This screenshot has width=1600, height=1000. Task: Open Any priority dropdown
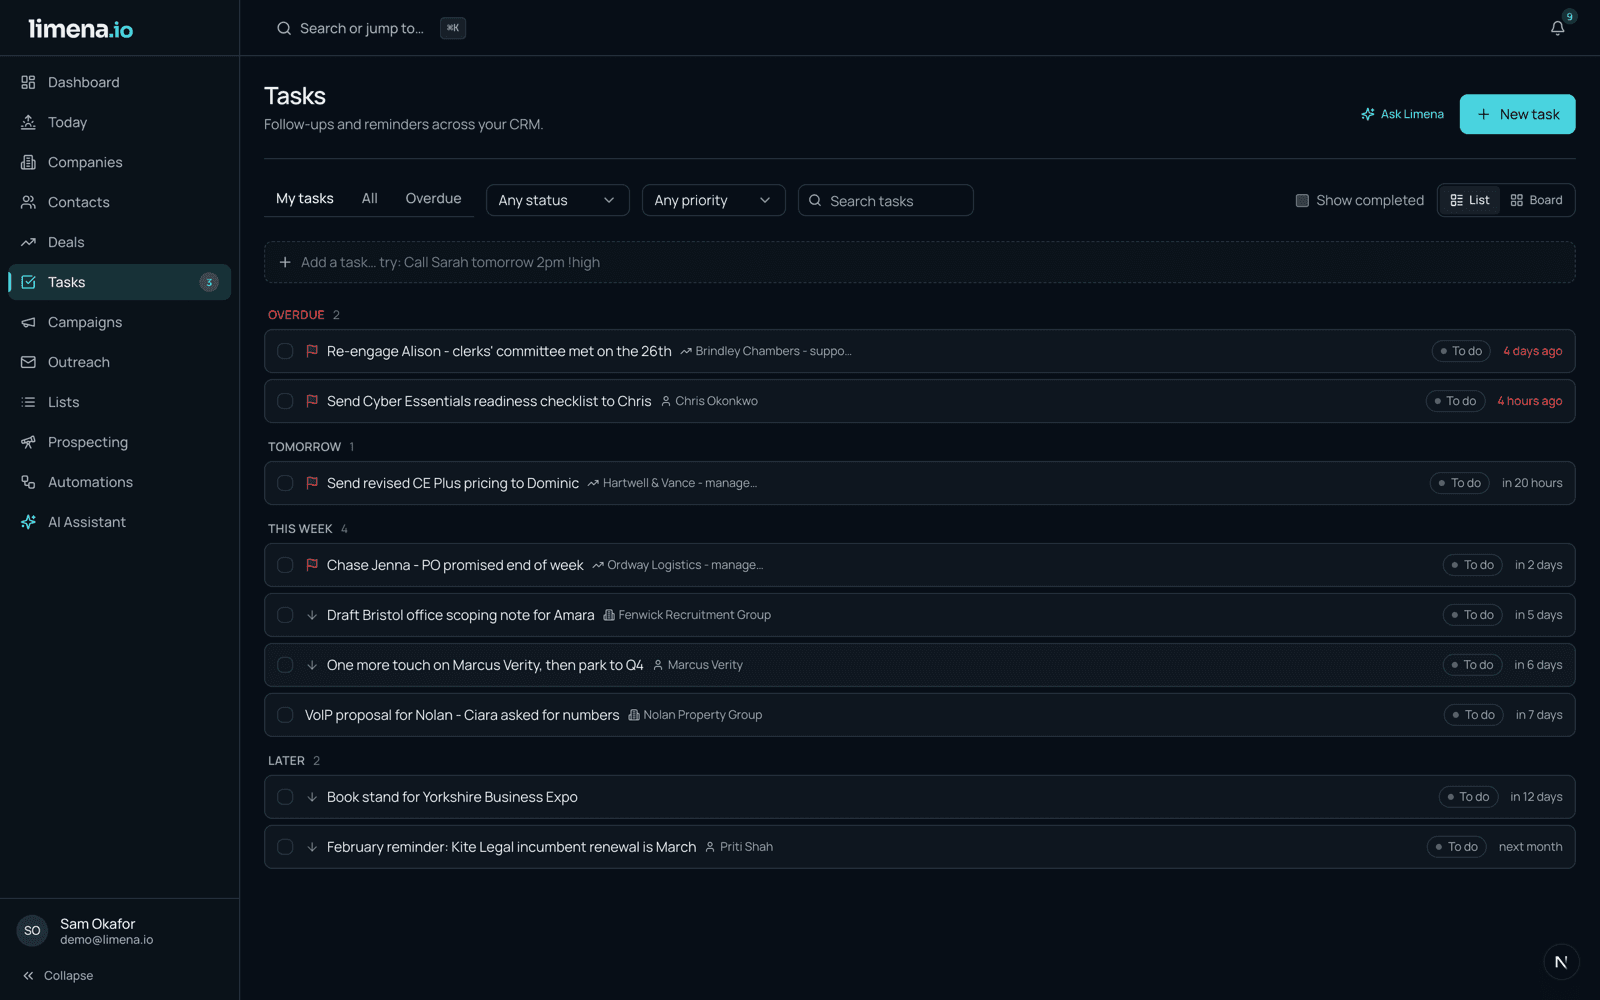click(713, 200)
